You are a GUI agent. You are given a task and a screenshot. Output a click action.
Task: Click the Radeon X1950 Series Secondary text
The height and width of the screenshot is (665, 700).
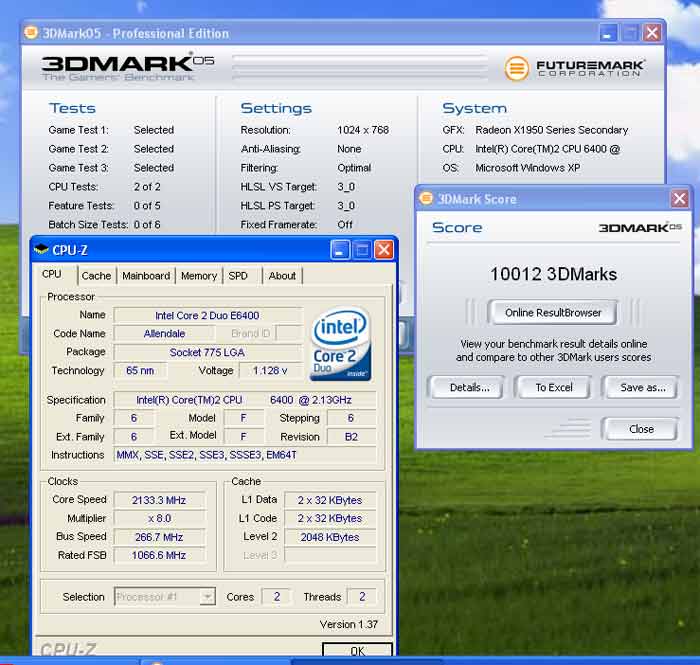point(551,130)
